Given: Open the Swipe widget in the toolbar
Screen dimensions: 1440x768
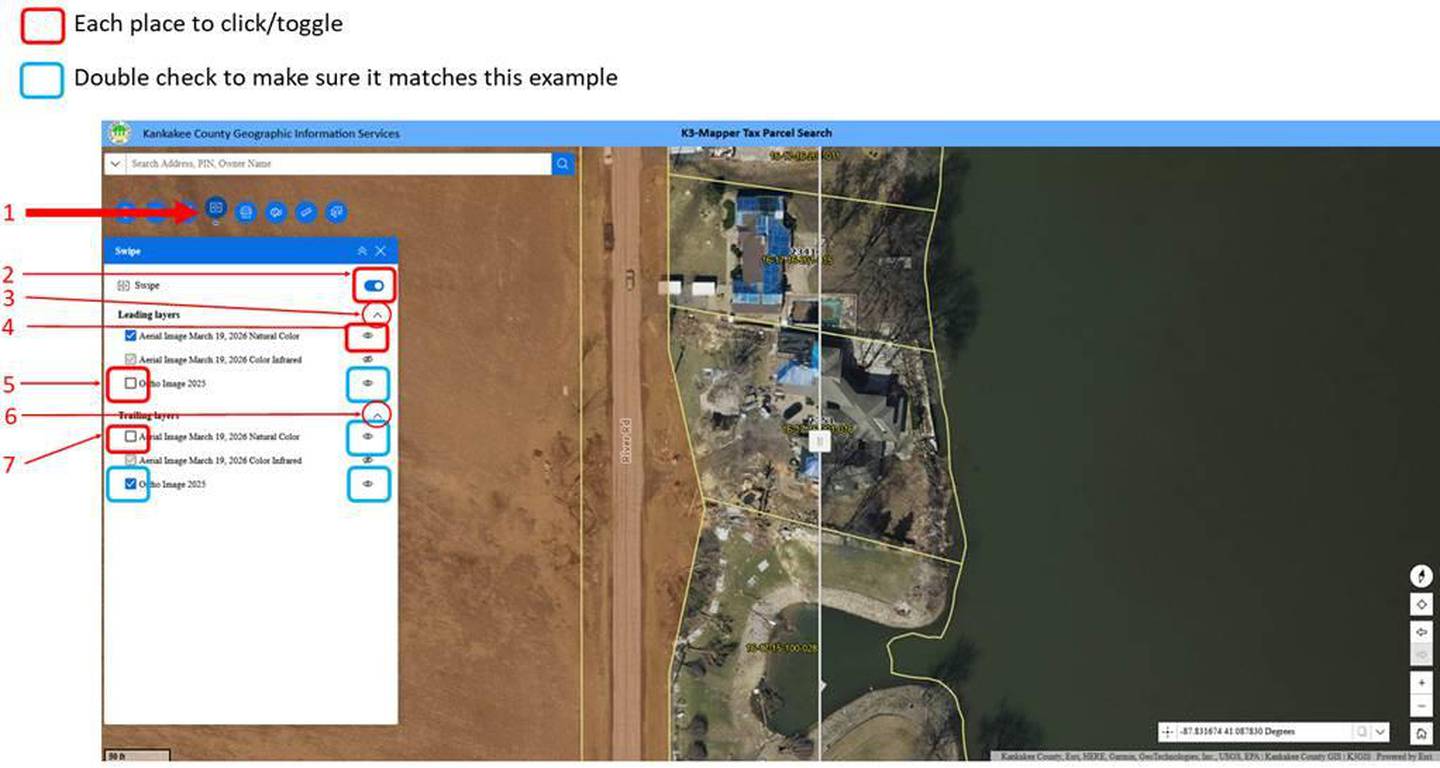Looking at the screenshot, I should 215,207.
